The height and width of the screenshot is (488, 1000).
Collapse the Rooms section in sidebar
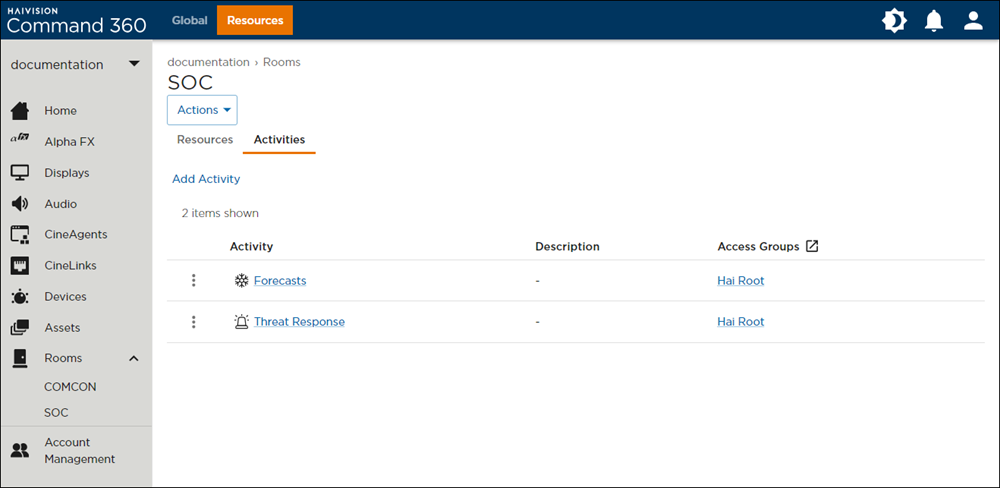pyautogui.click(x=134, y=358)
